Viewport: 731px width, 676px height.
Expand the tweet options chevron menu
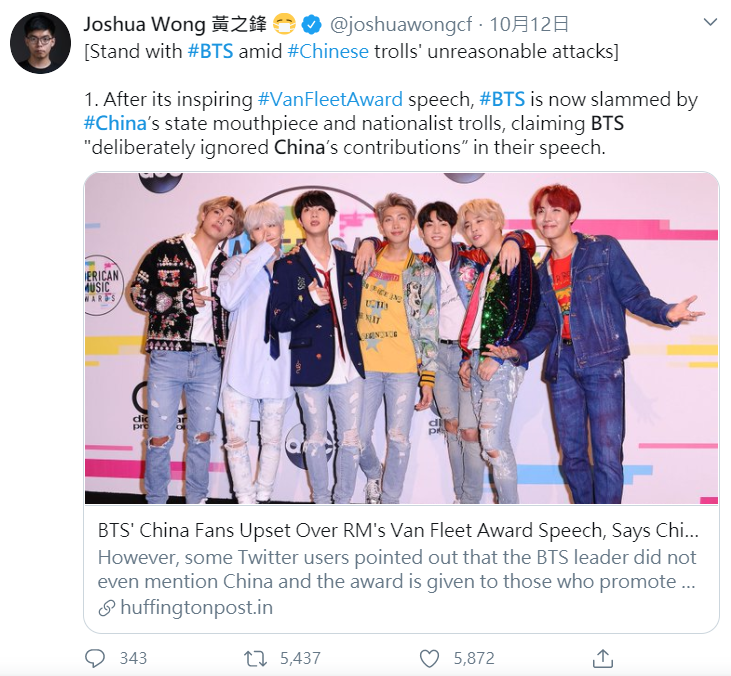[710, 22]
